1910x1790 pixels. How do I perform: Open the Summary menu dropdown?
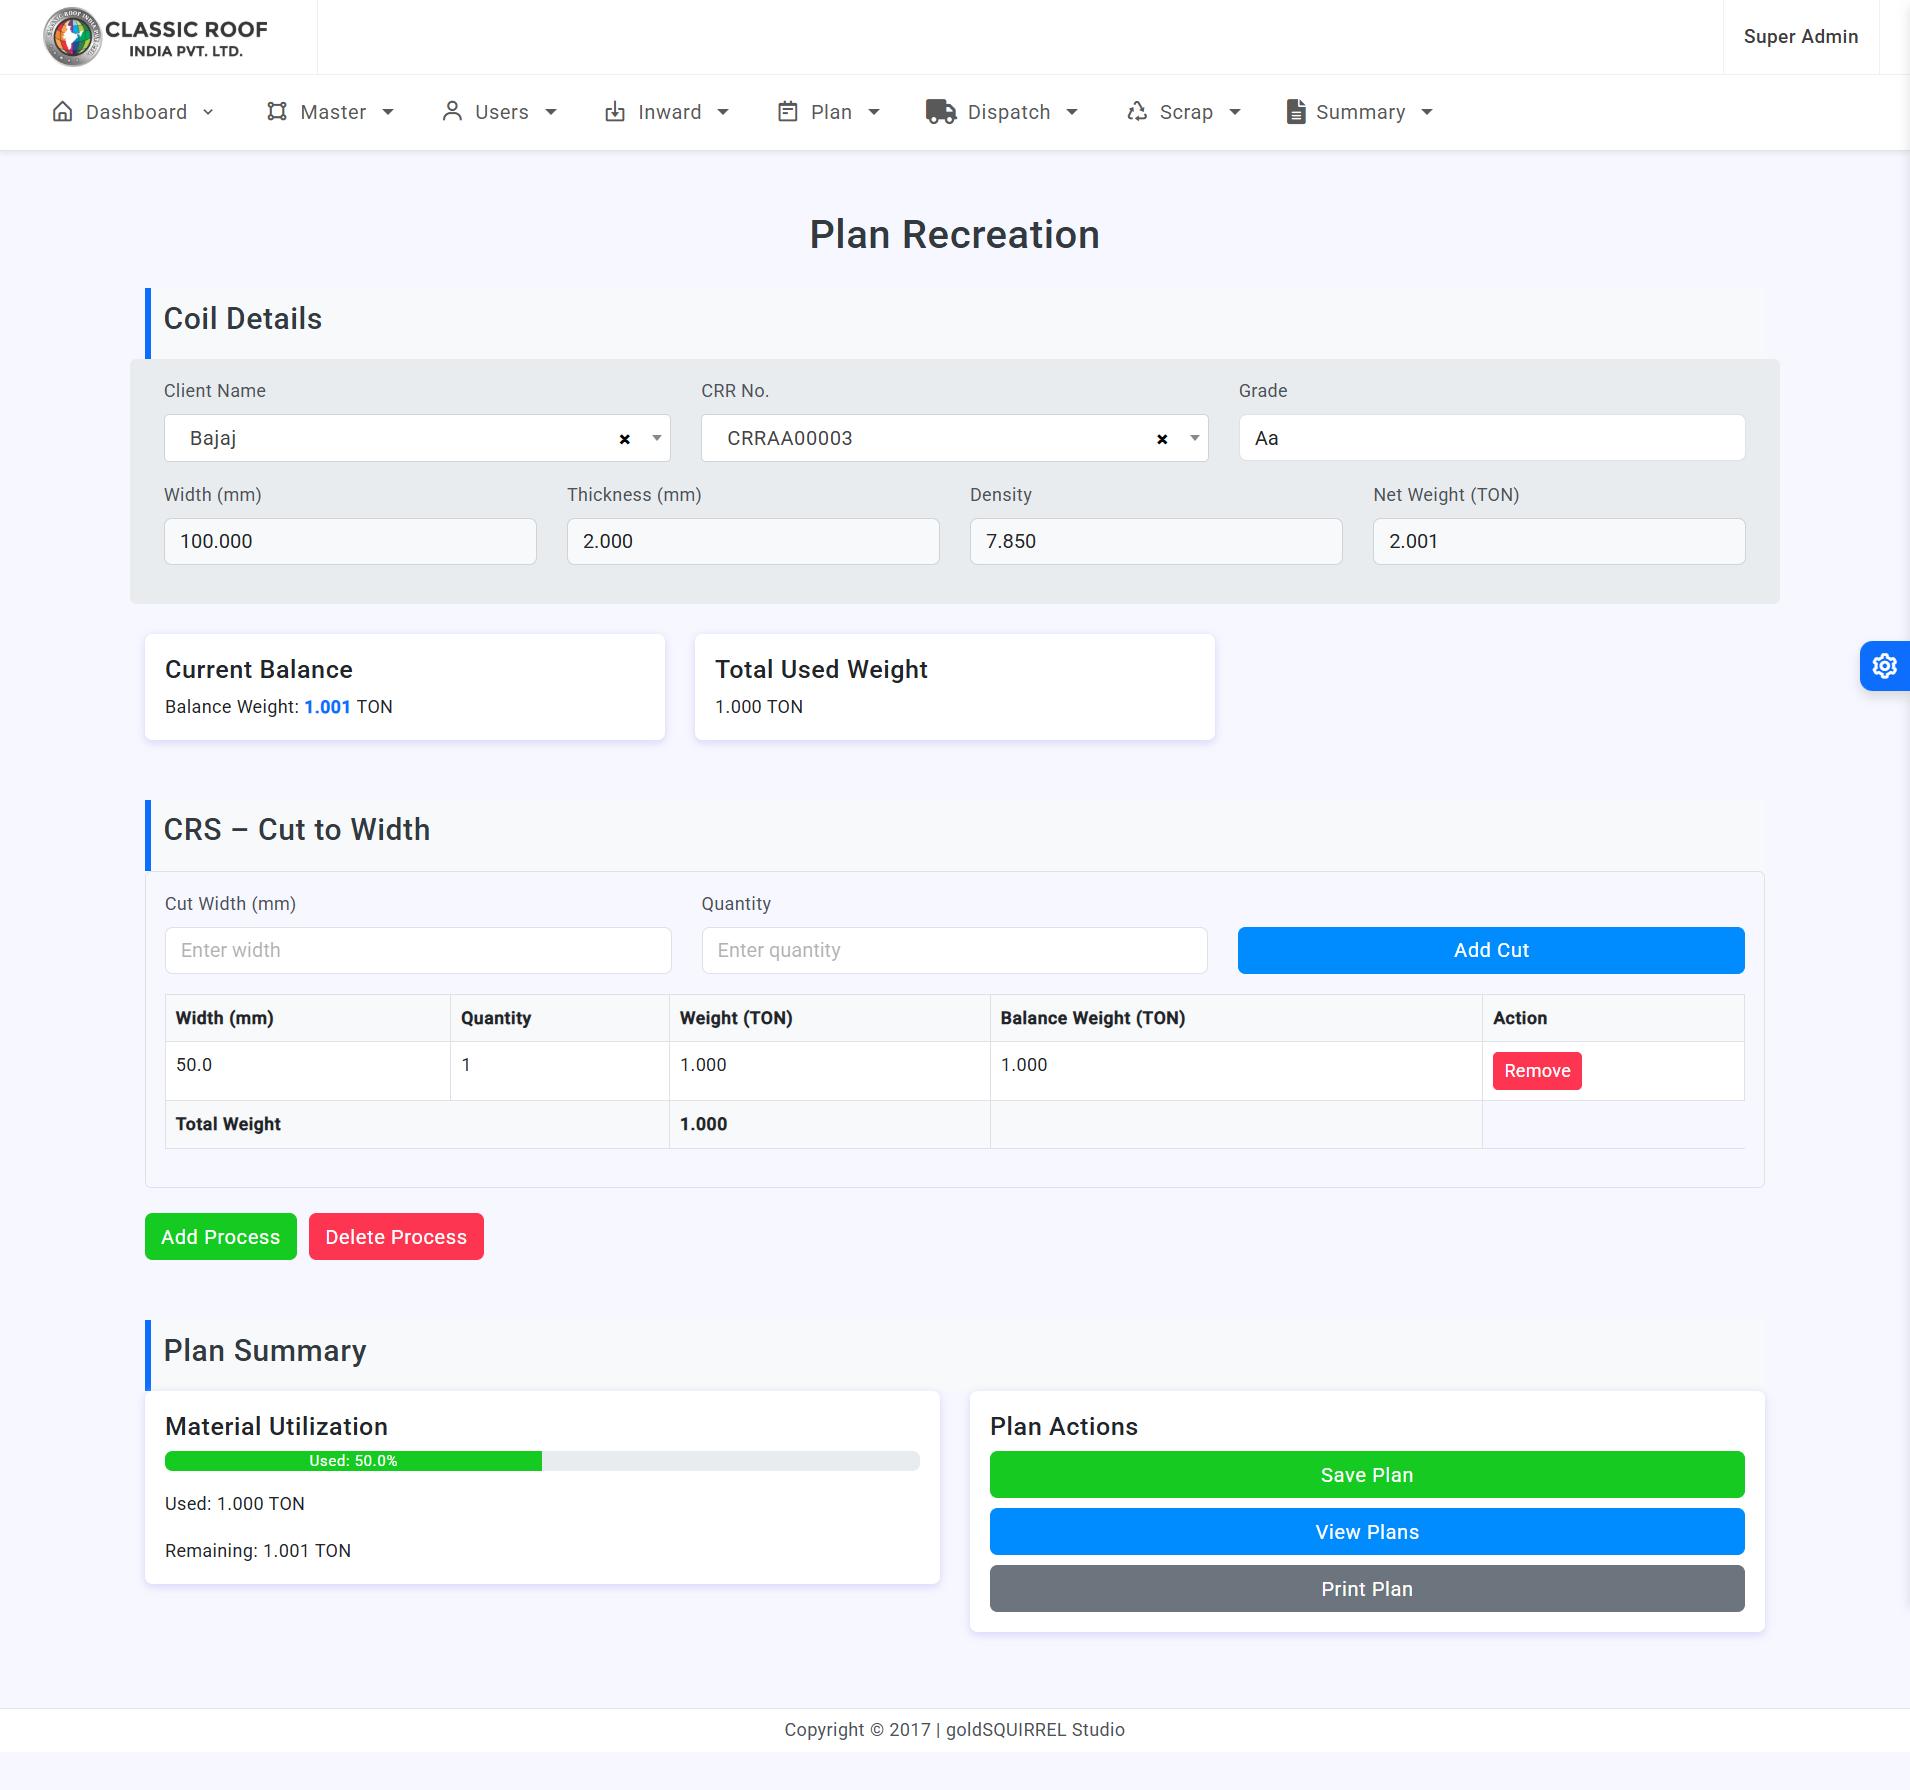coord(1360,112)
